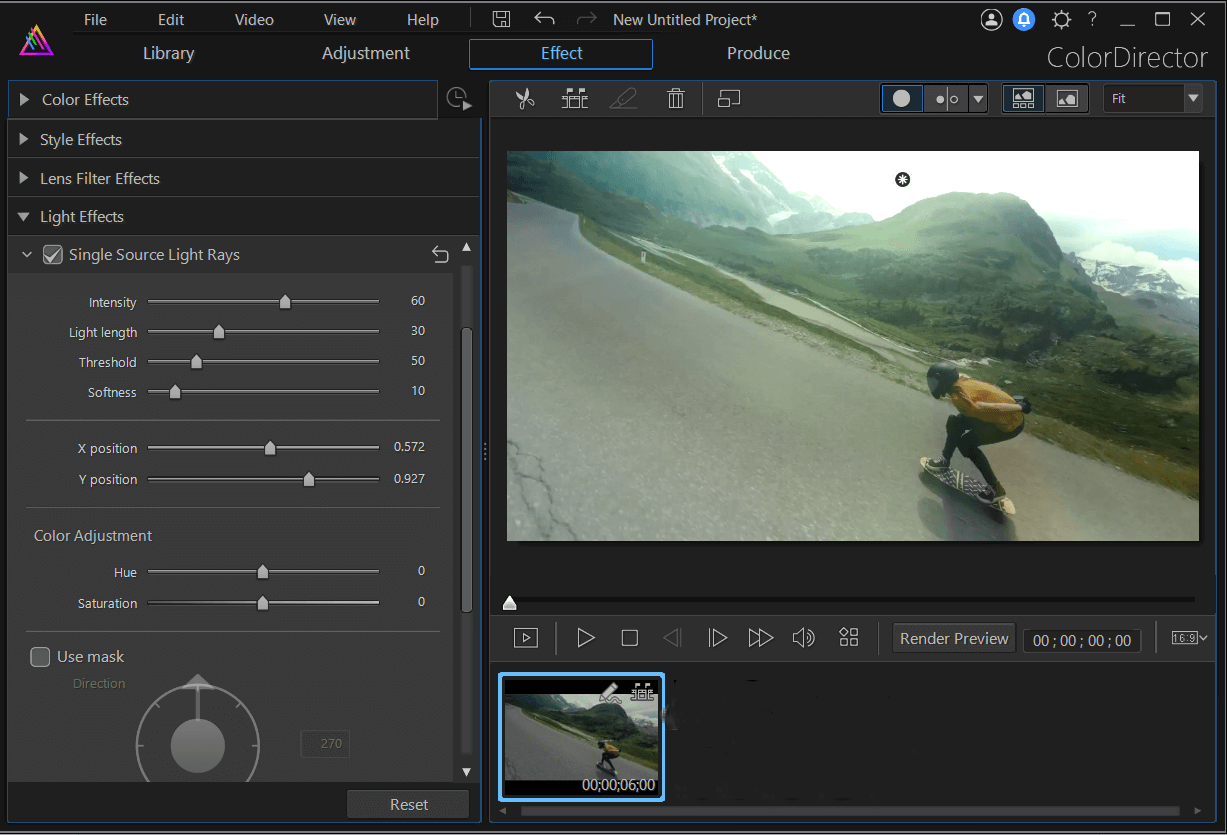
Task: Open the View menu
Action: (340, 19)
